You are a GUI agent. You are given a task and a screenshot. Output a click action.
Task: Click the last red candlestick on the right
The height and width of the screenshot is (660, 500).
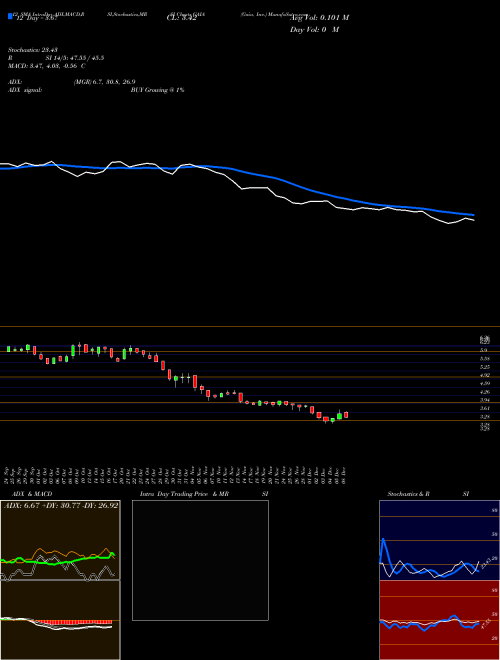click(346, 415)
